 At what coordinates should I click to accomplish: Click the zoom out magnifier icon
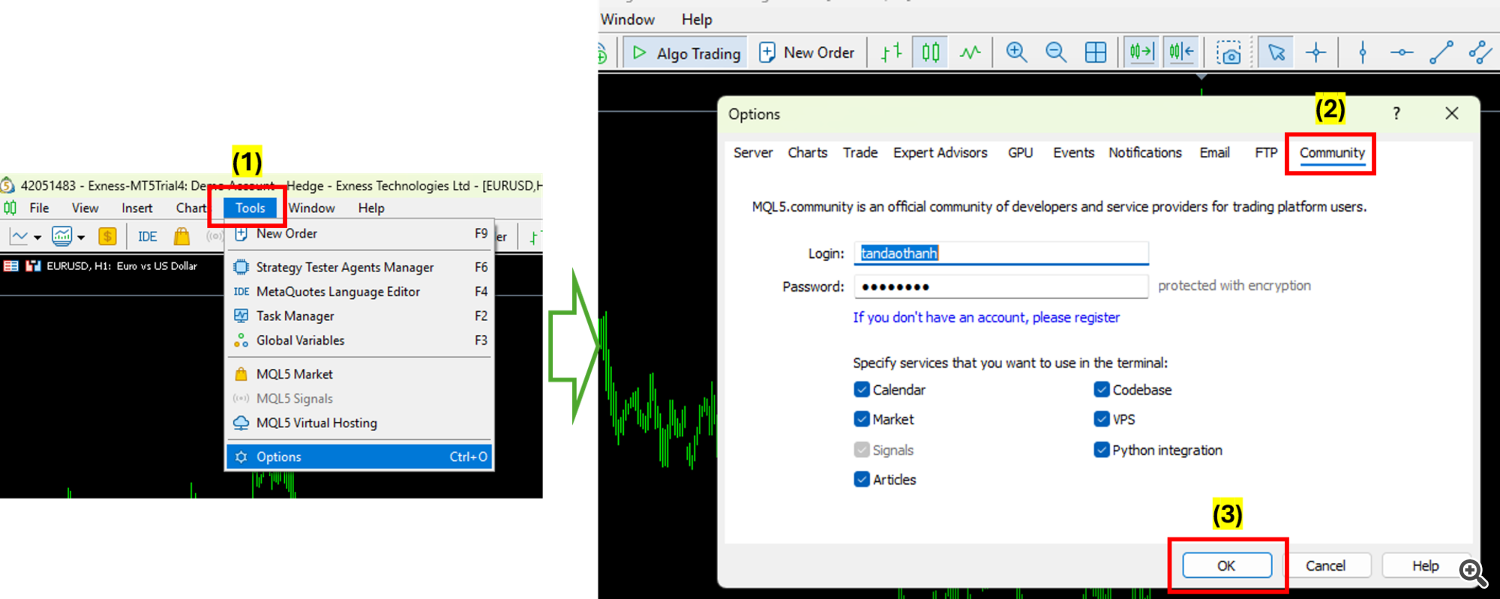pos(1056,53)
